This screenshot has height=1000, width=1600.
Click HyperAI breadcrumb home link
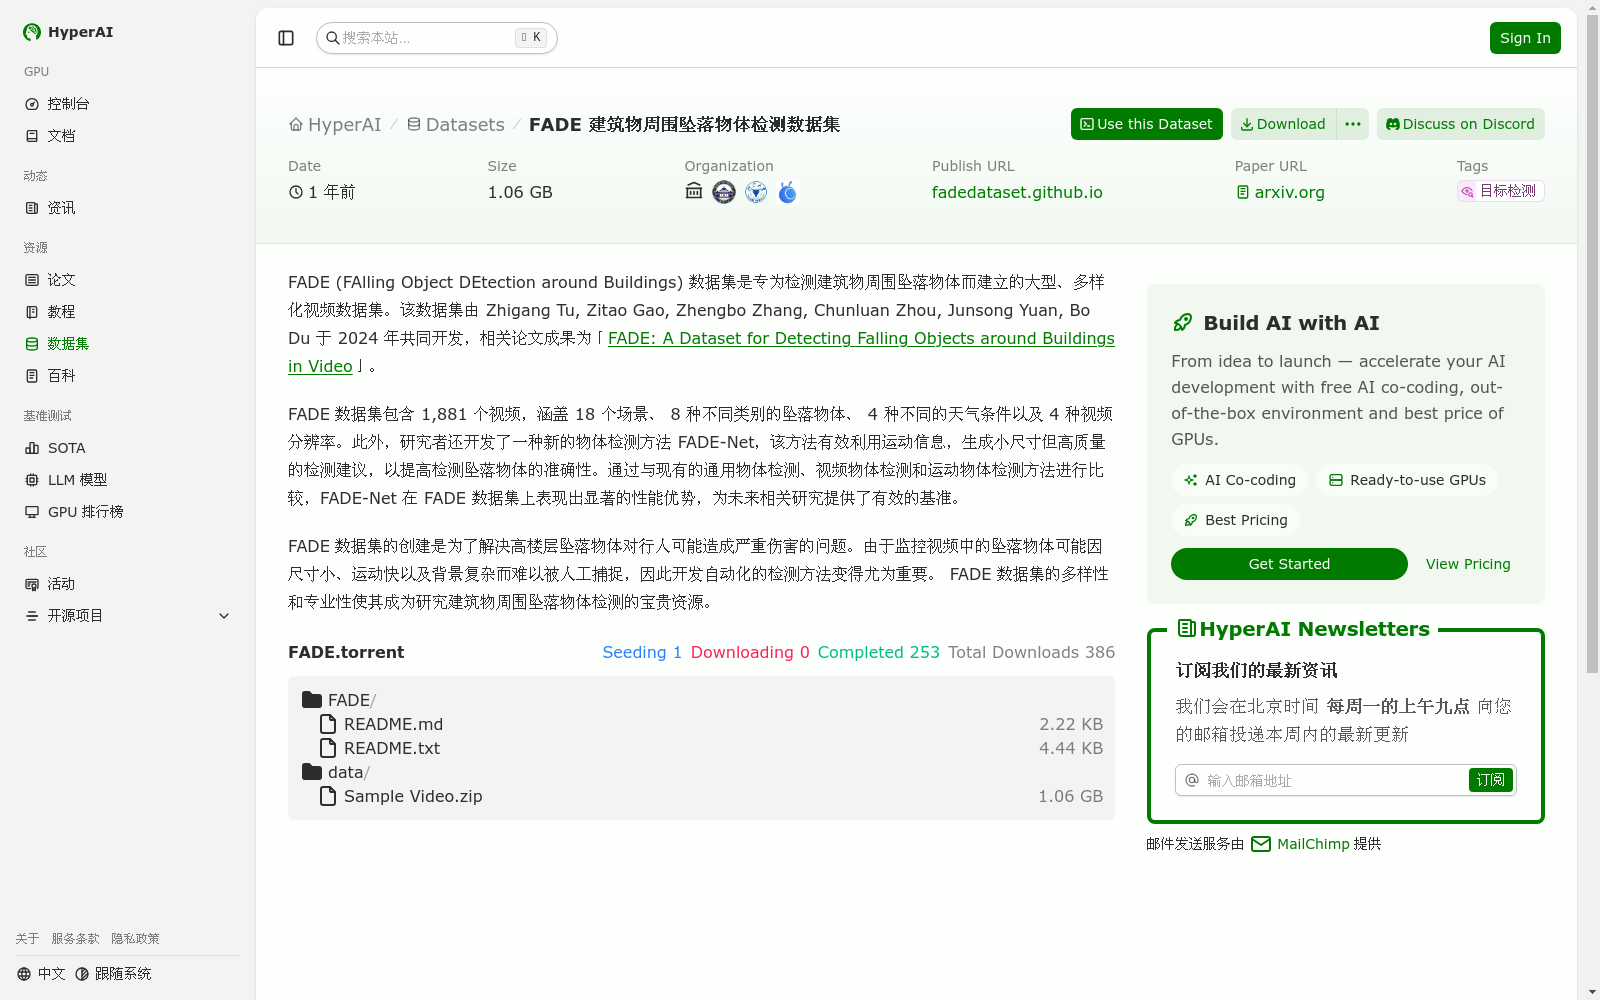click(335, 125)
